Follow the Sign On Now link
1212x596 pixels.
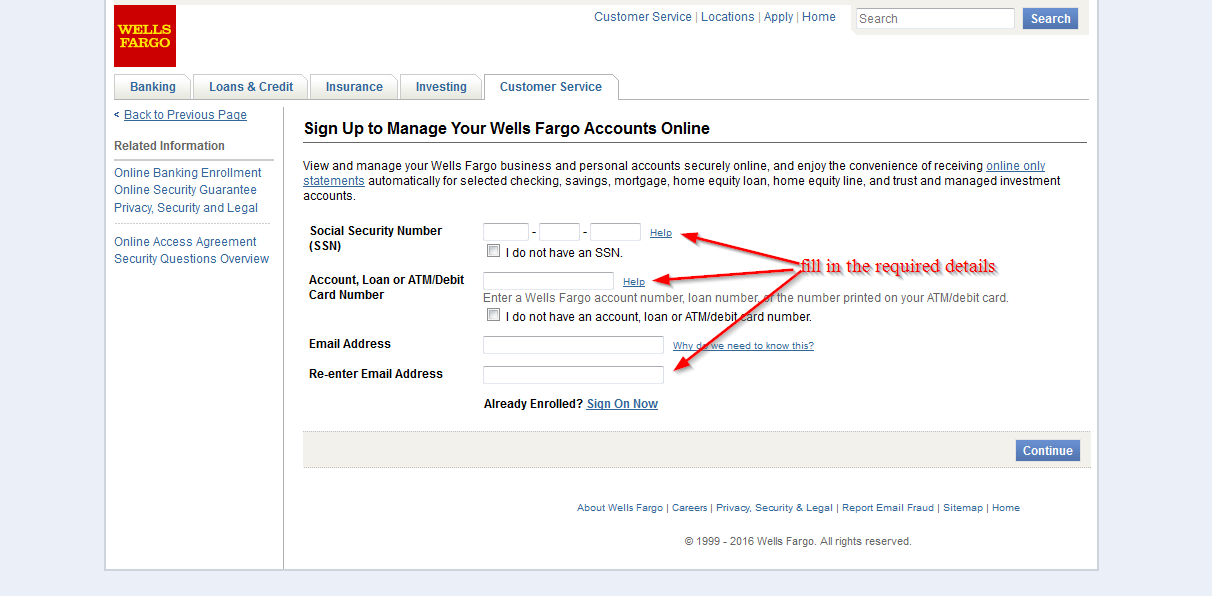[x=622, y=404]
